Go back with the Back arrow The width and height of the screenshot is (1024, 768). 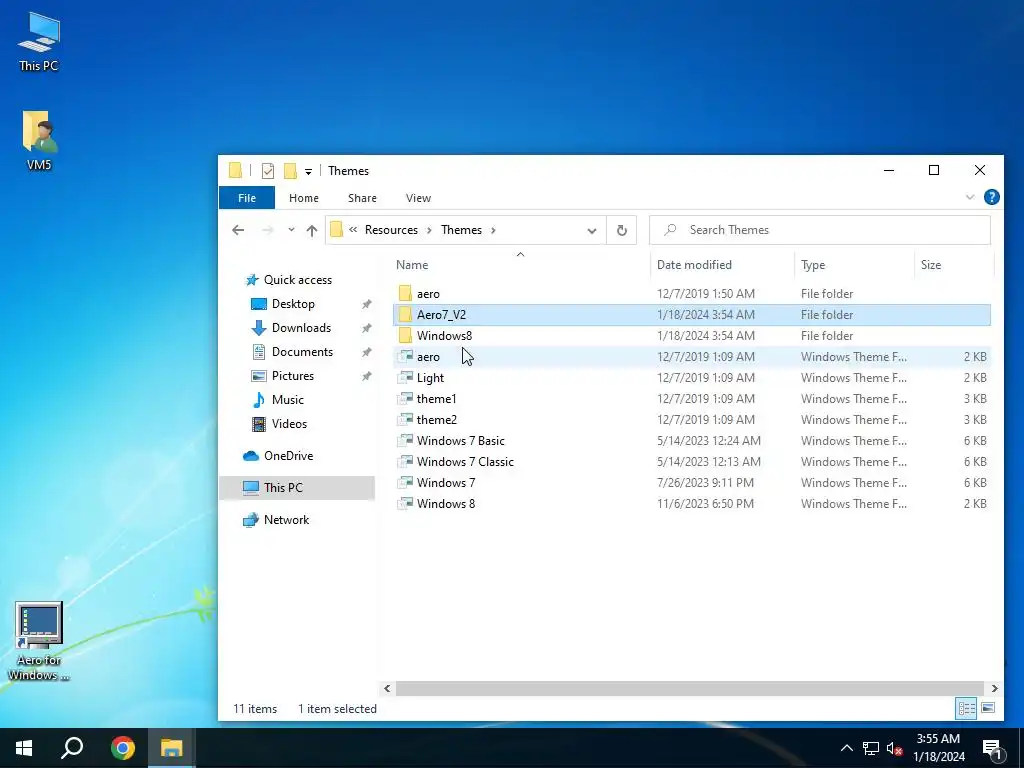pos(238,230)
